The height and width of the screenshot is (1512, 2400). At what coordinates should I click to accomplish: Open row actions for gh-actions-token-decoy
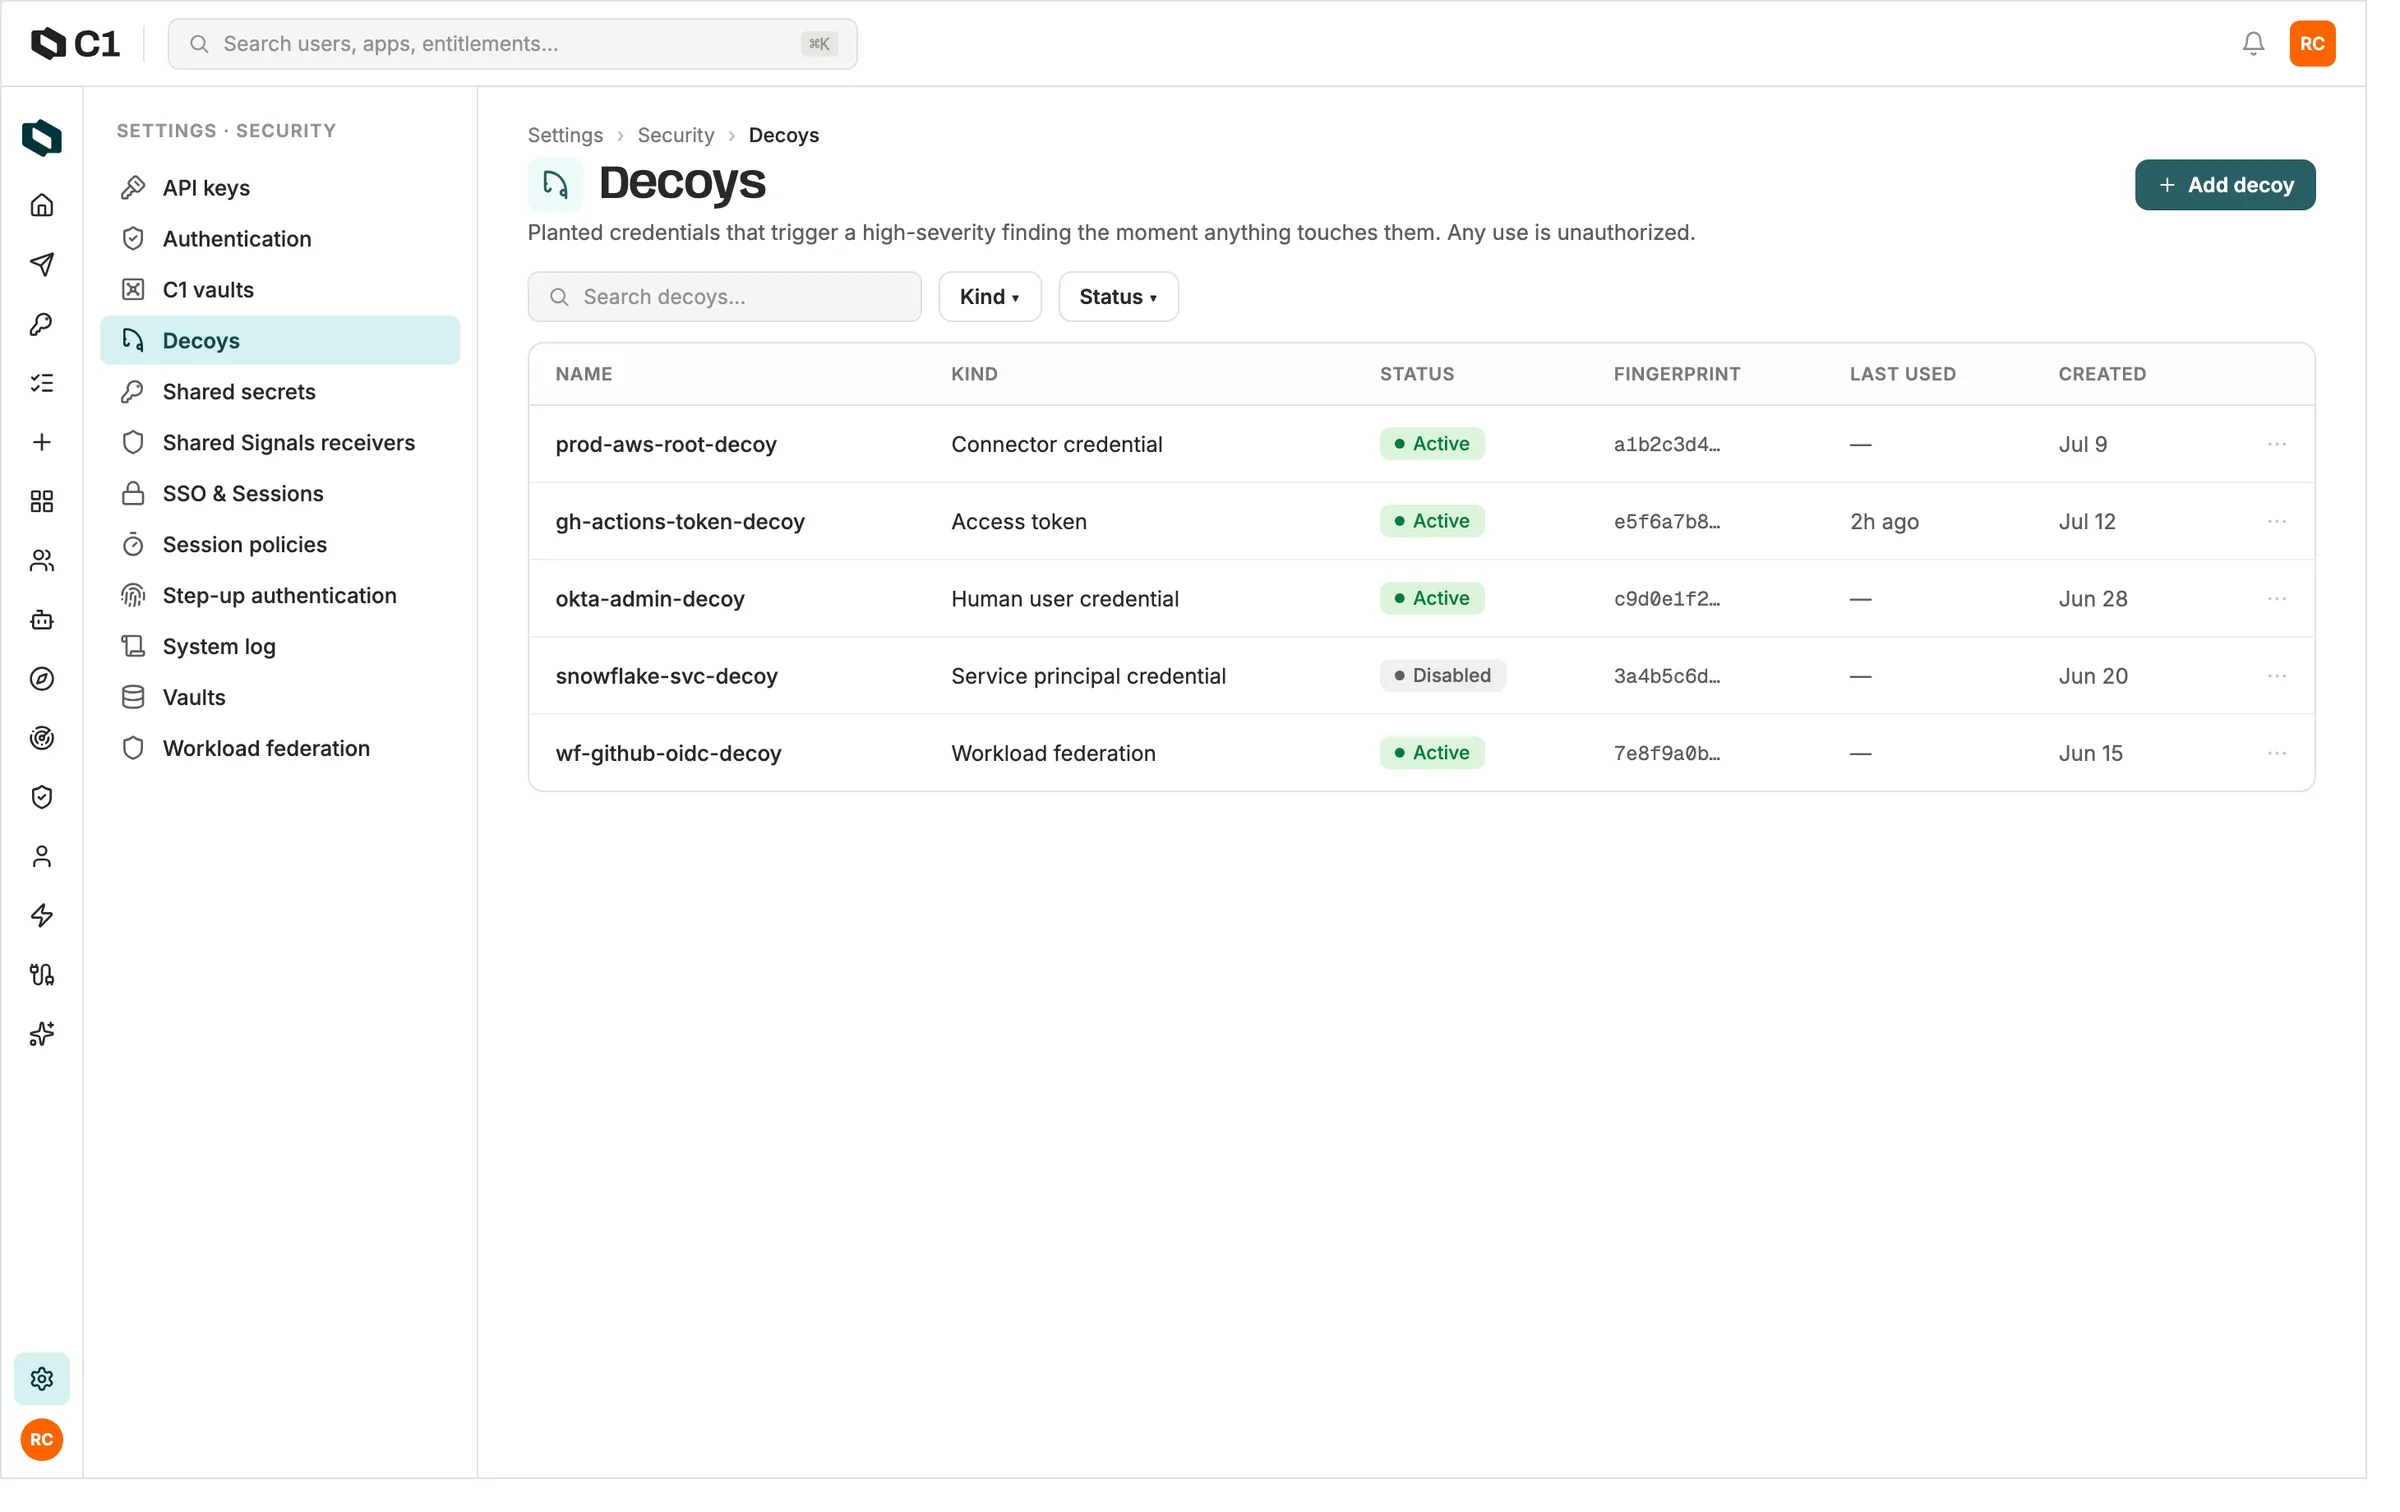pyautogui.click(x=2276, y=521)
